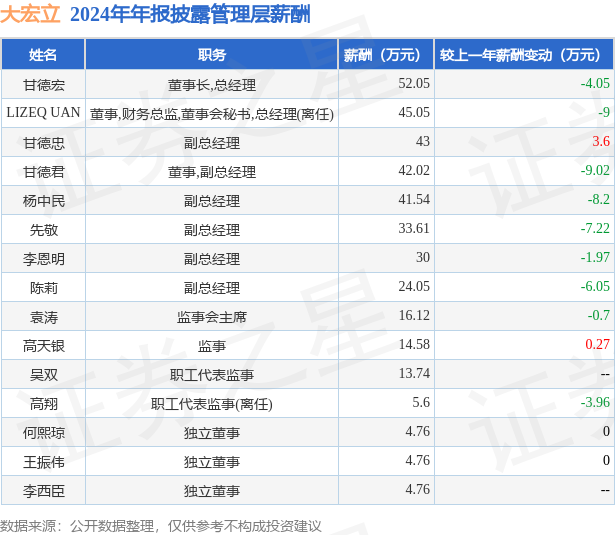Screen dimensions: 615x535
Task: Select the red change value 3.6
Action: coord(601,141)
